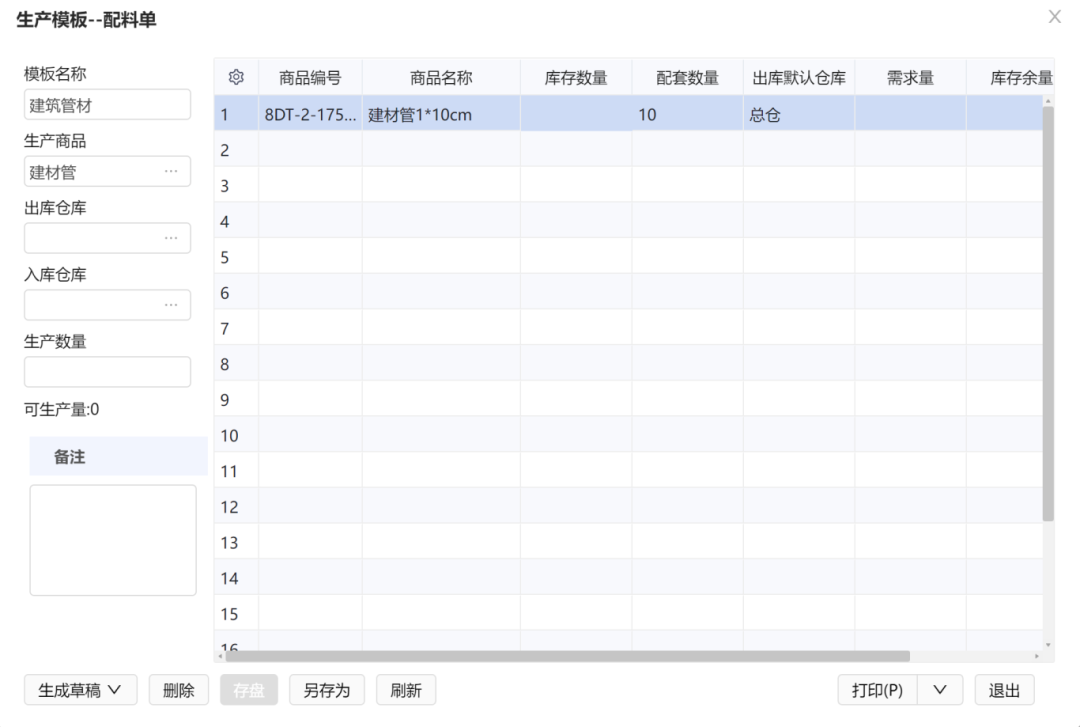Open the column settings gear icon

(x=236, y=76)
